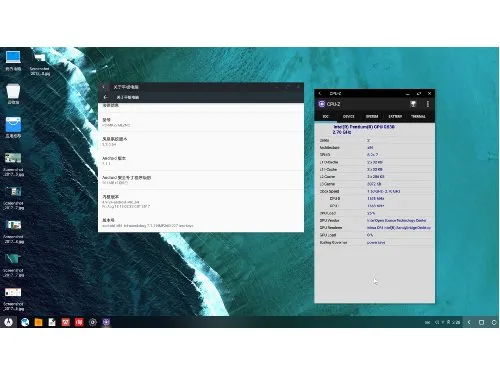Open the CPU-Z three-dot overflow menu

tap(428, 104)
